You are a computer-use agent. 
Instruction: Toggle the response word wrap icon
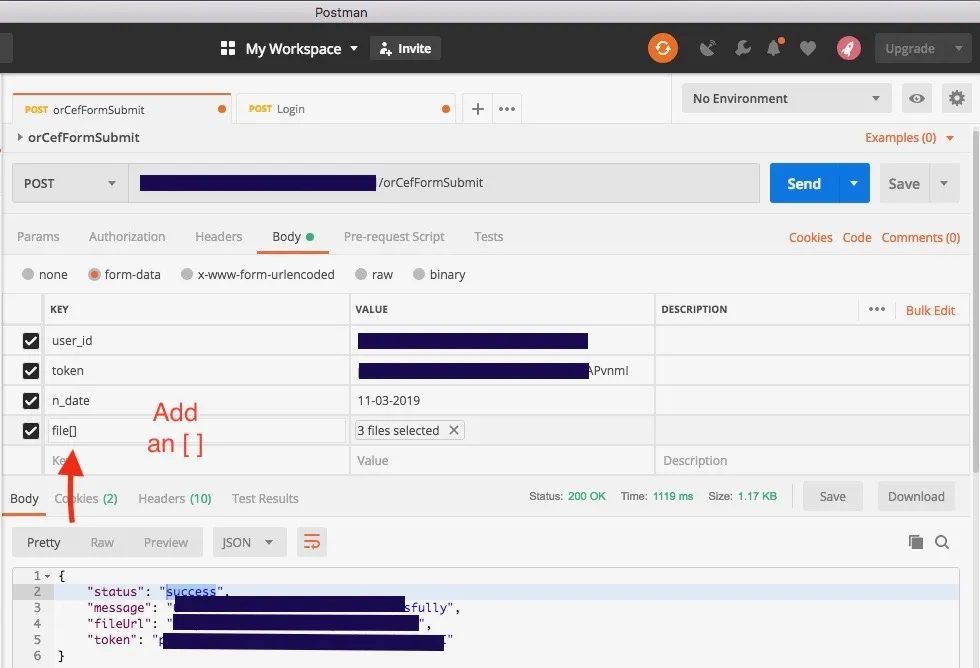[x=311, y=542]
